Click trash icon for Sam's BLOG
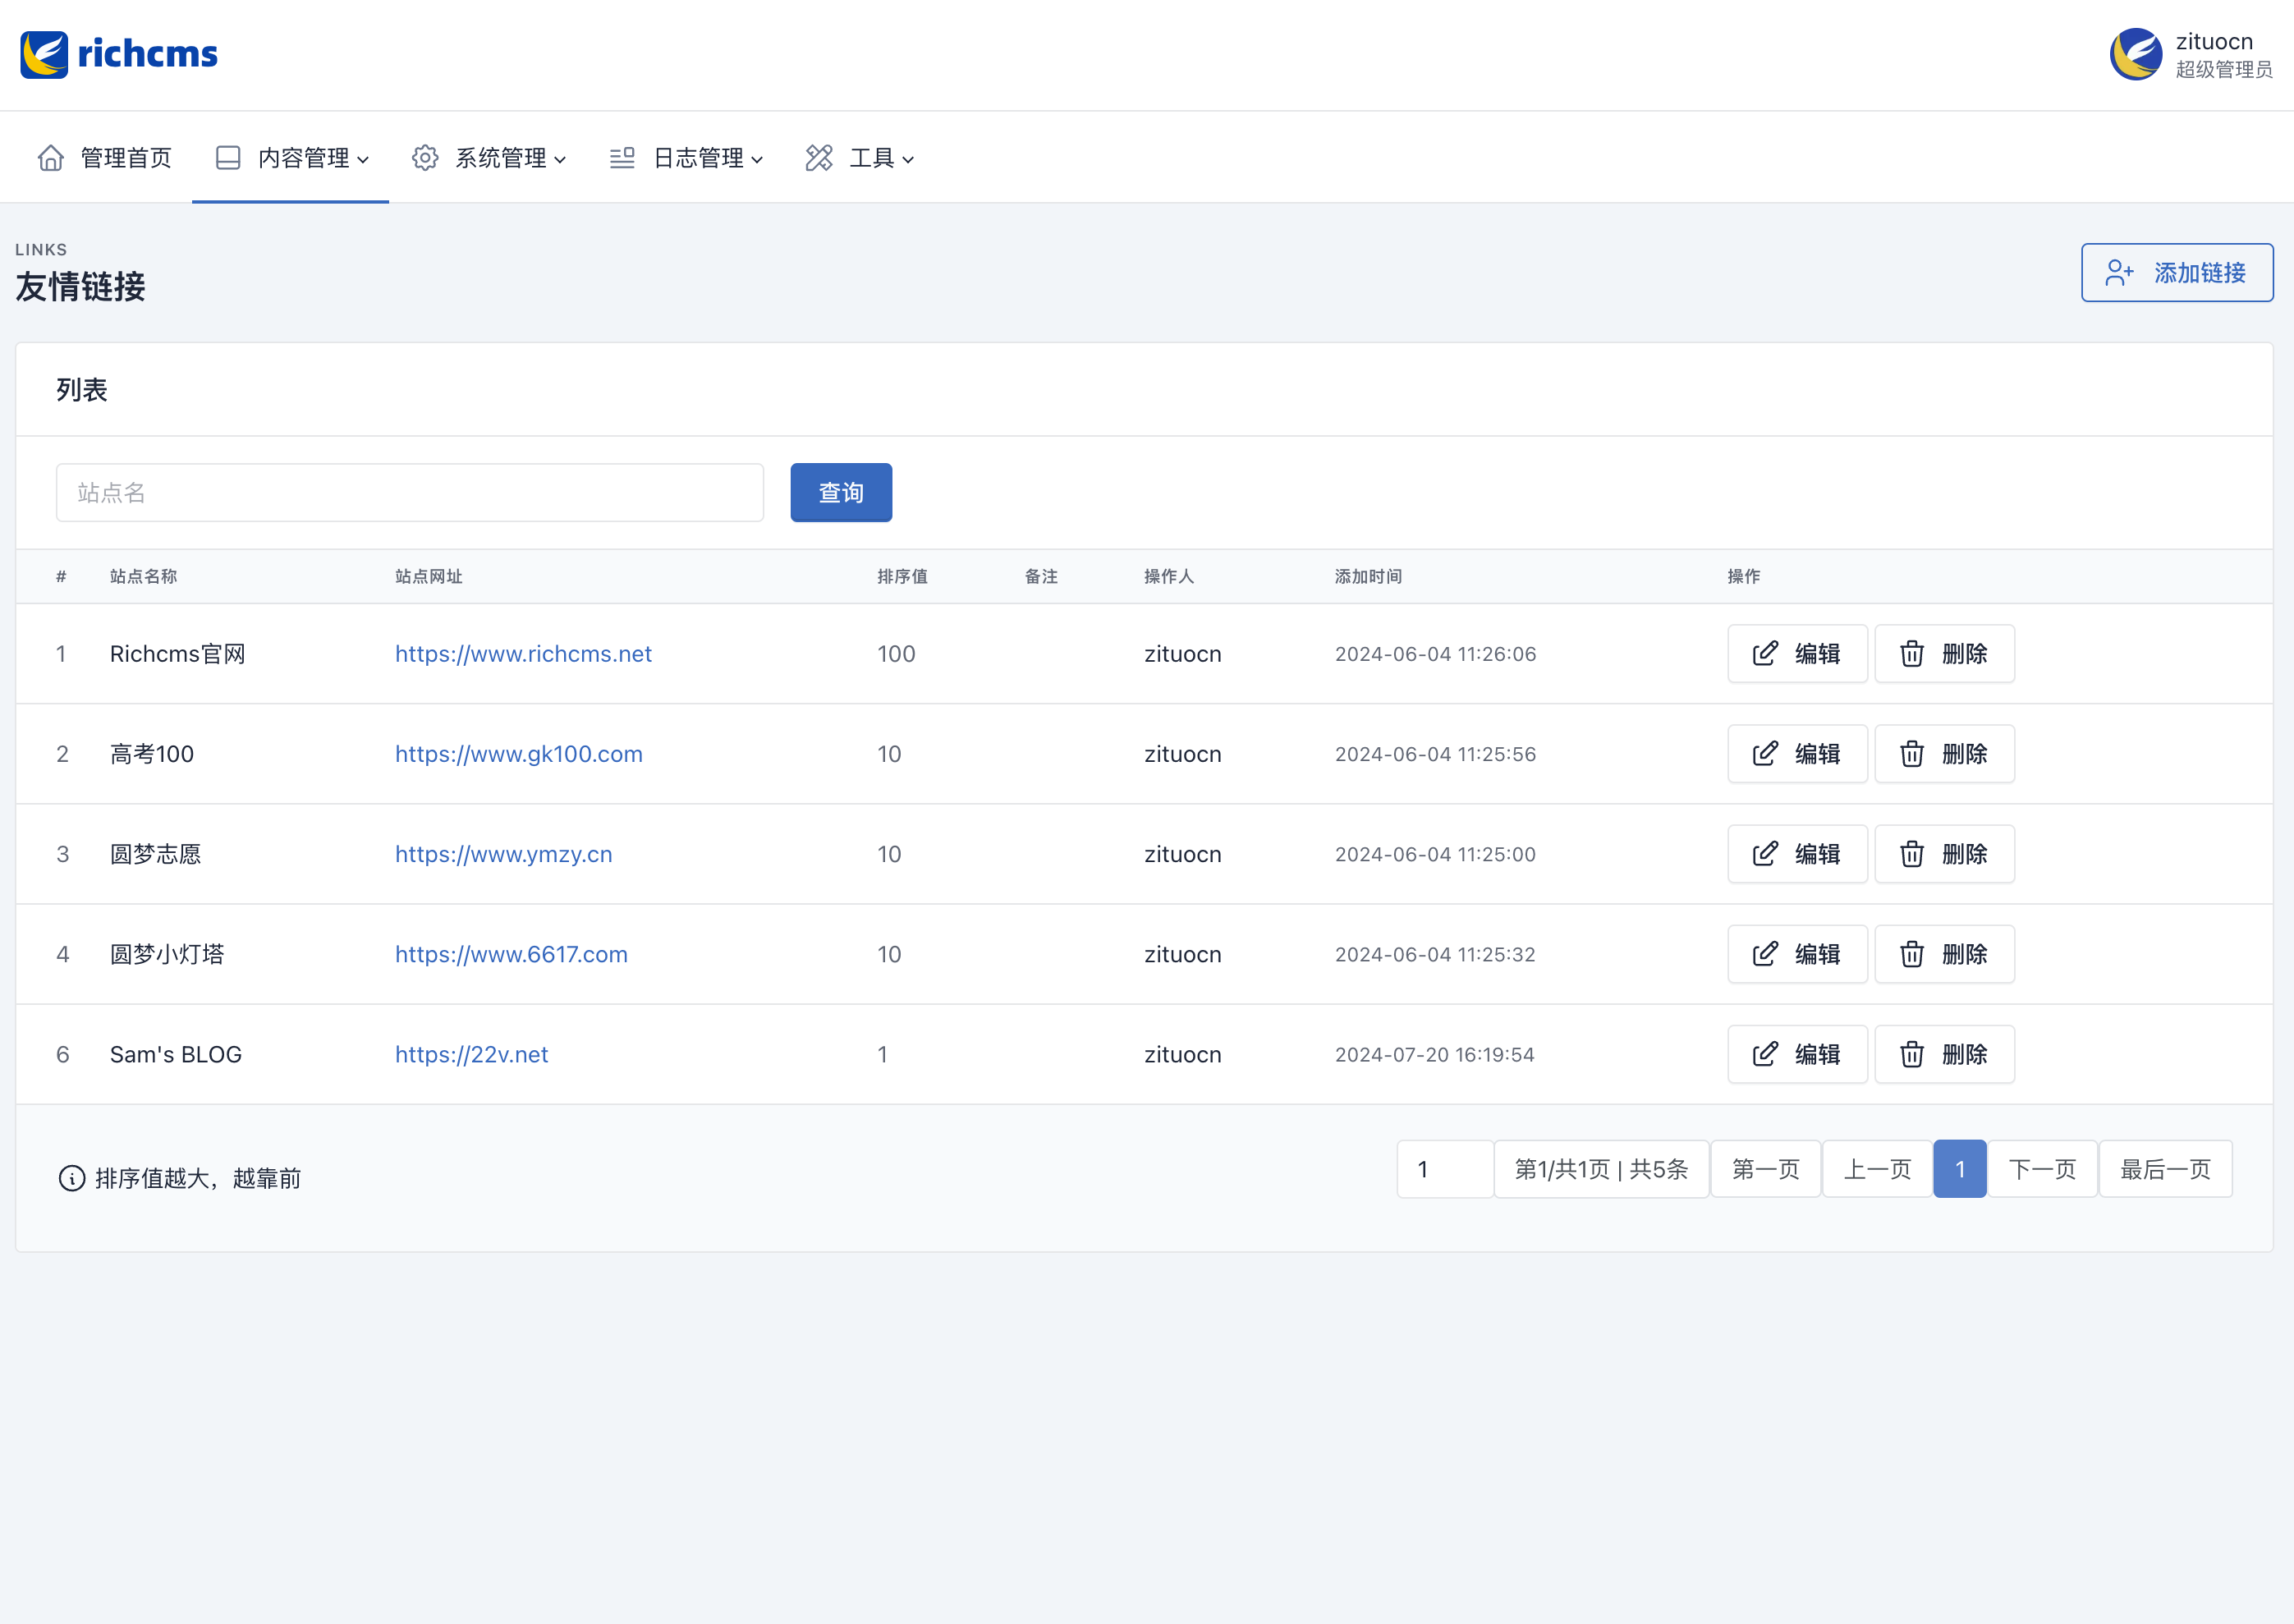Viewport: 2294px width, 1624px height. pyautogui.click(x=1912, y=1054)
